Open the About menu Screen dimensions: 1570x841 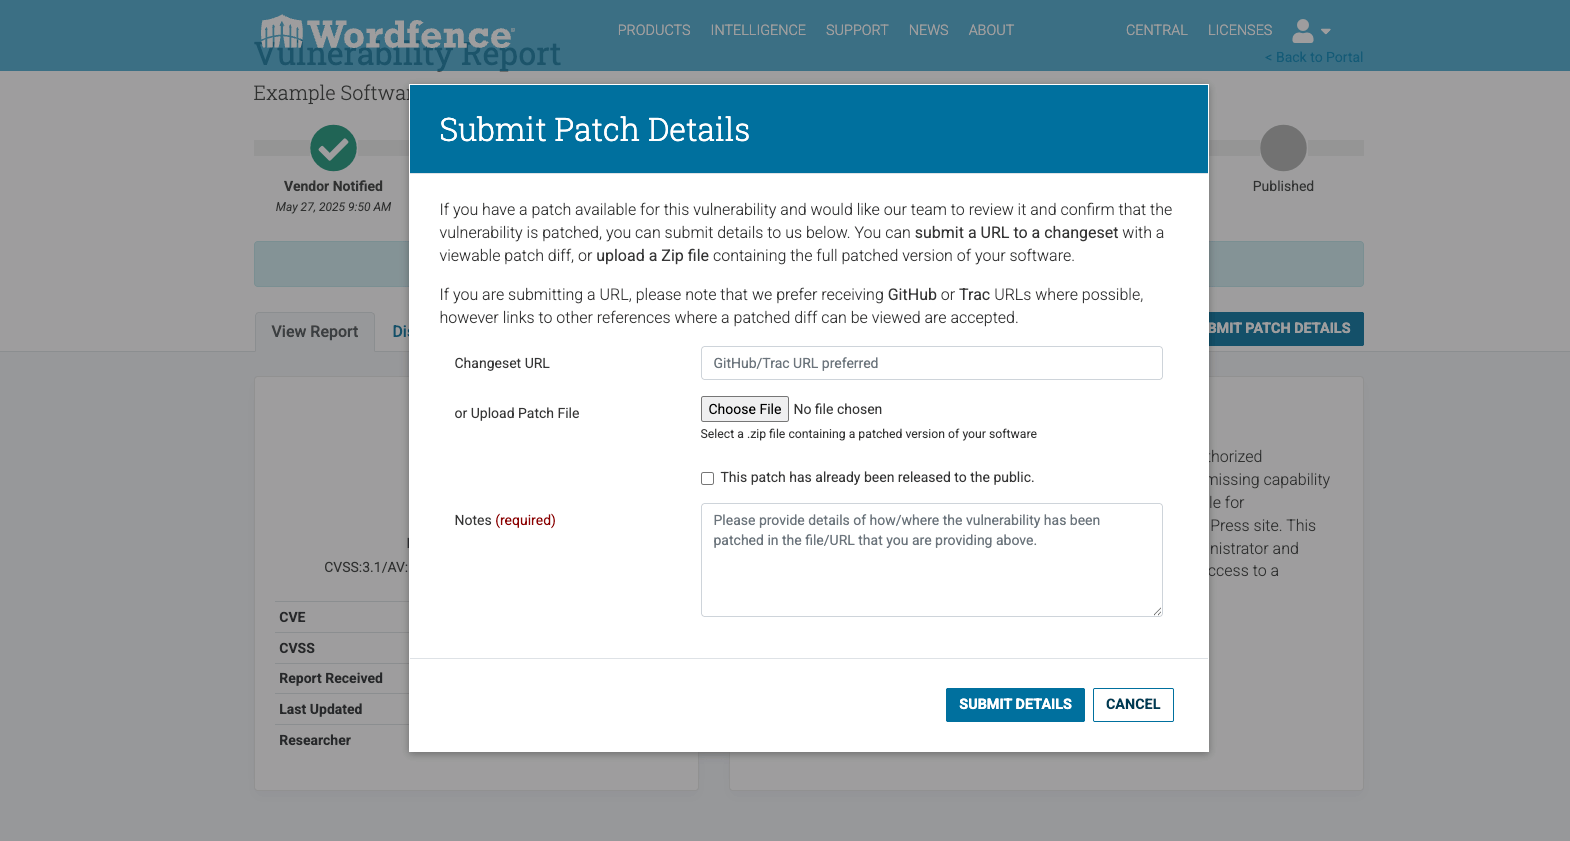pyautogui.click(x=991, y=30)
